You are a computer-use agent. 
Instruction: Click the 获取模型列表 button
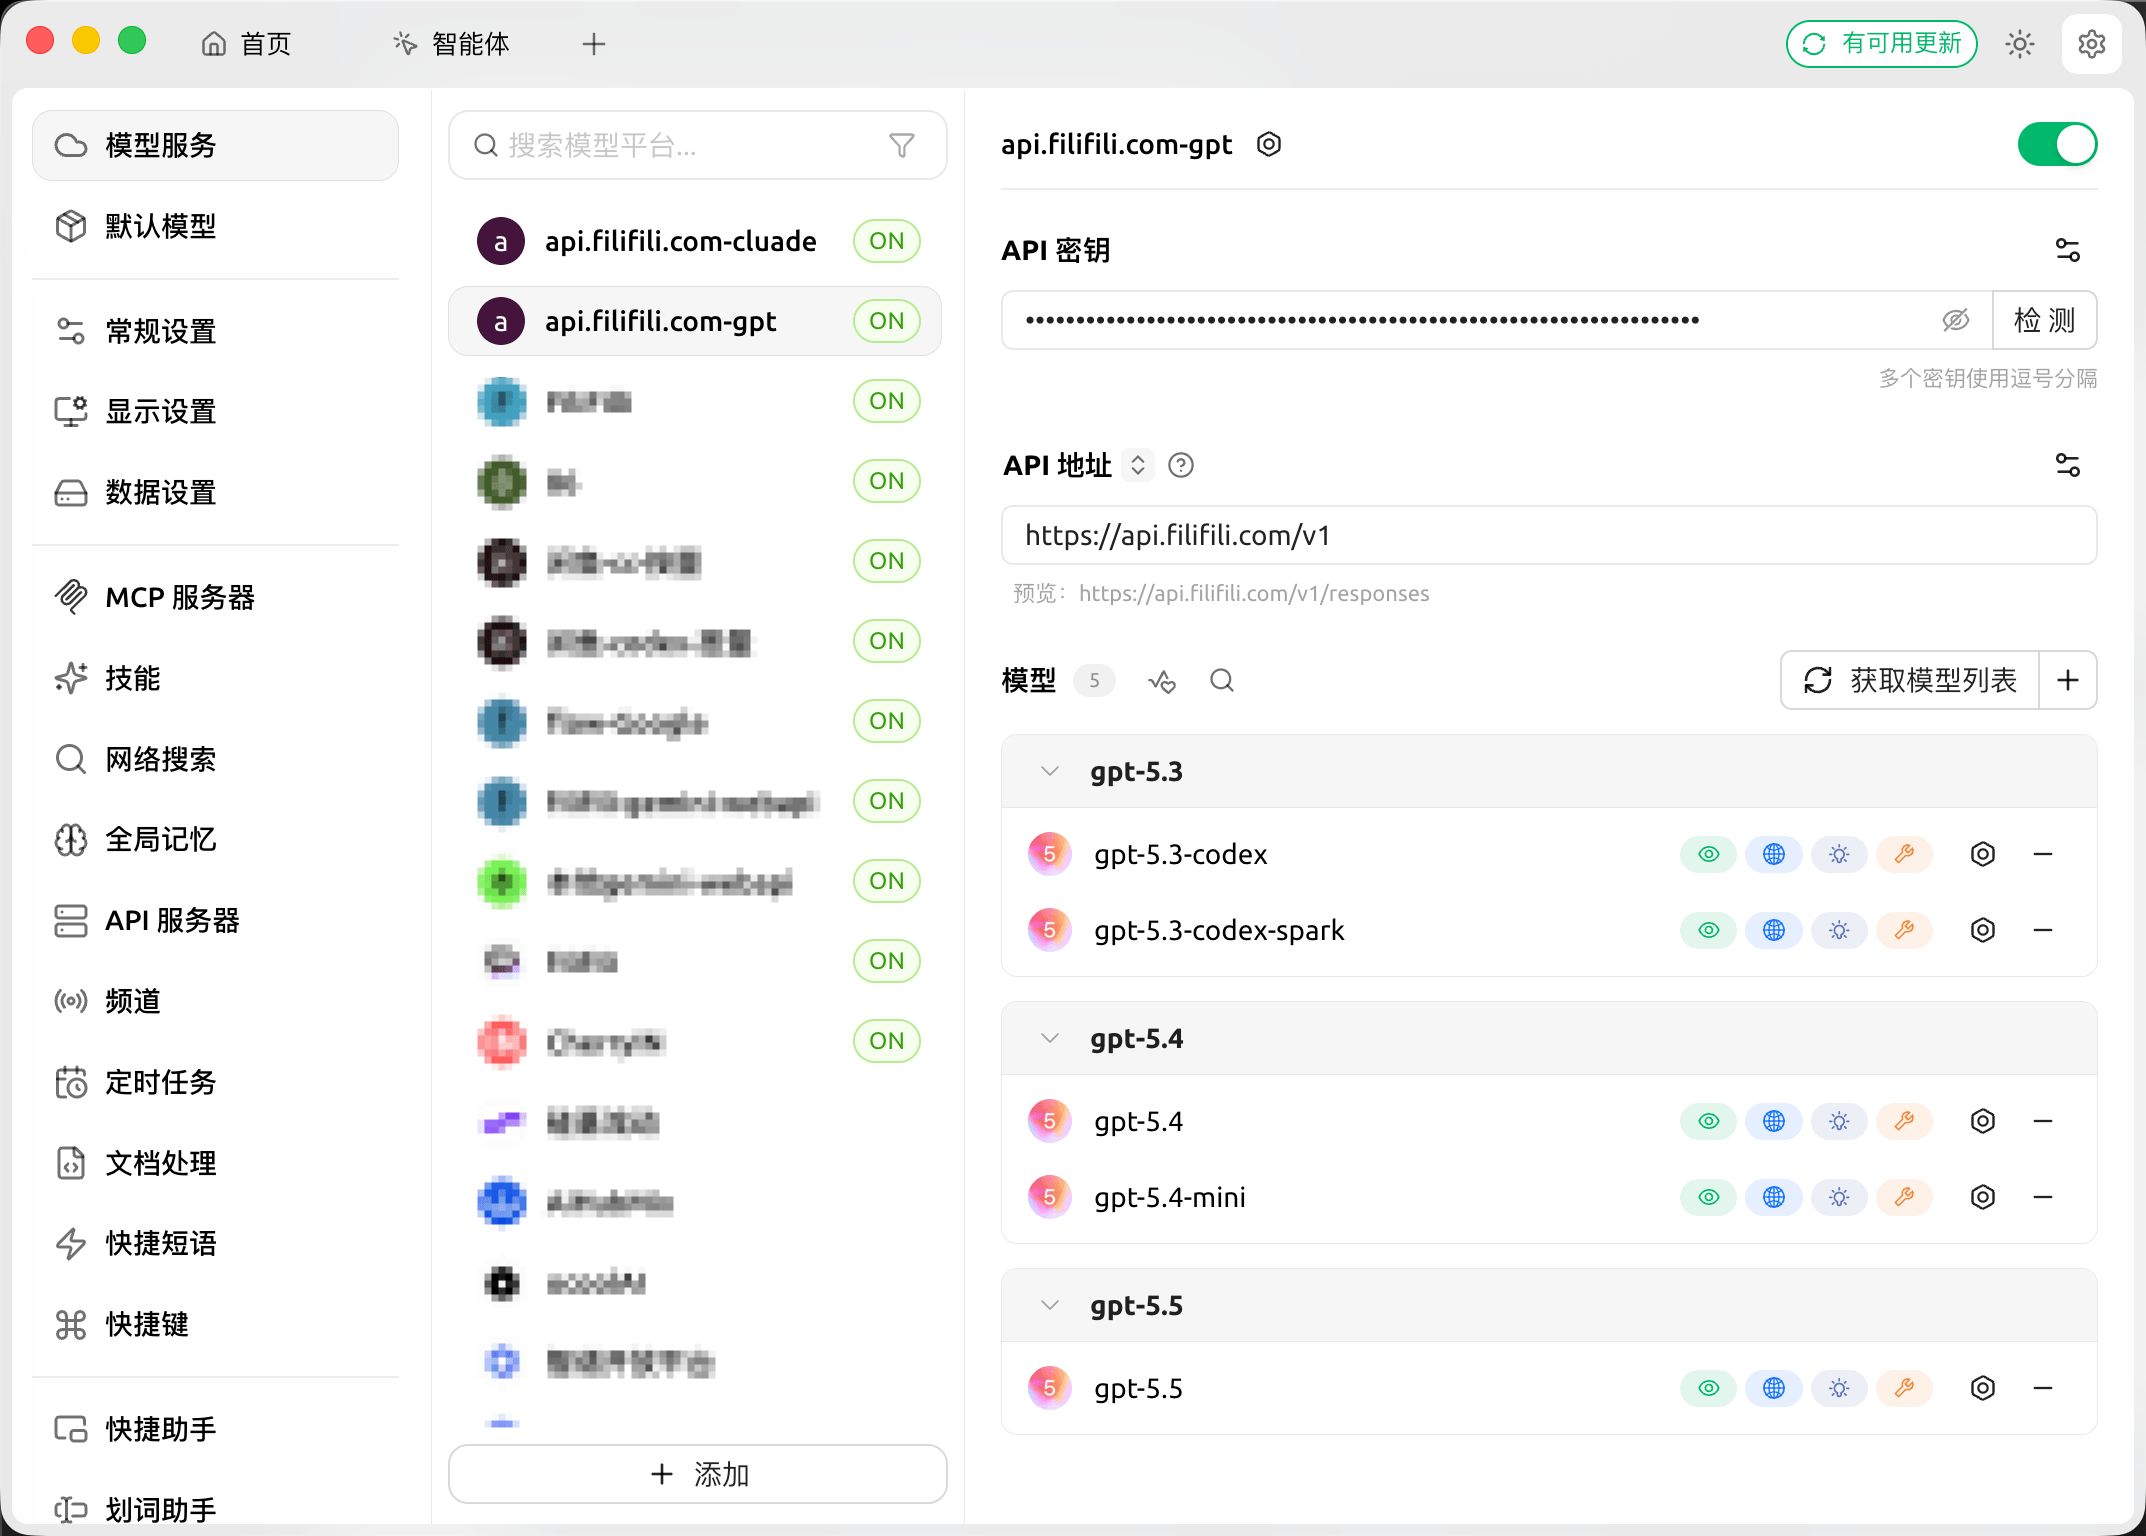(1909, 681)
